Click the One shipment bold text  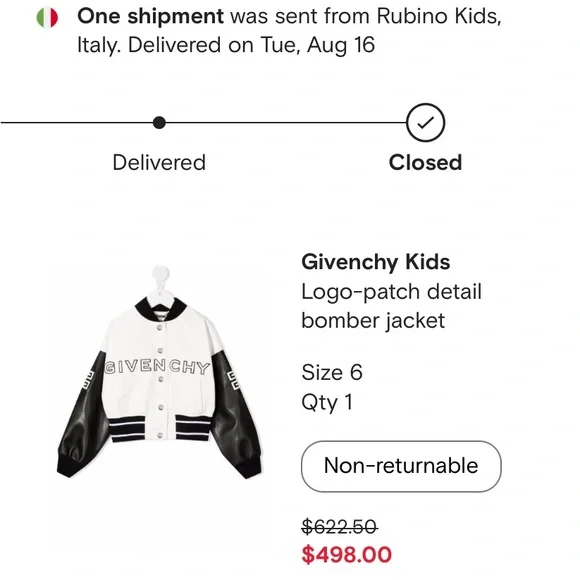[150, 16]
